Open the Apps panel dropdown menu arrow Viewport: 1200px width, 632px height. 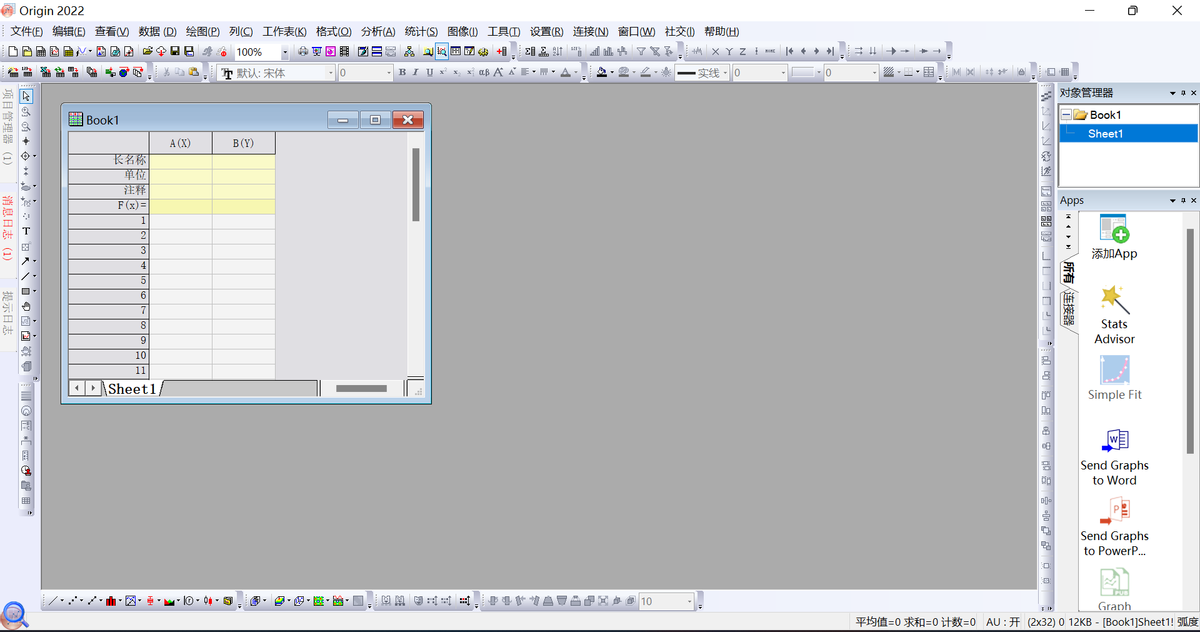pyautogui.click(x=1172, y=201)
